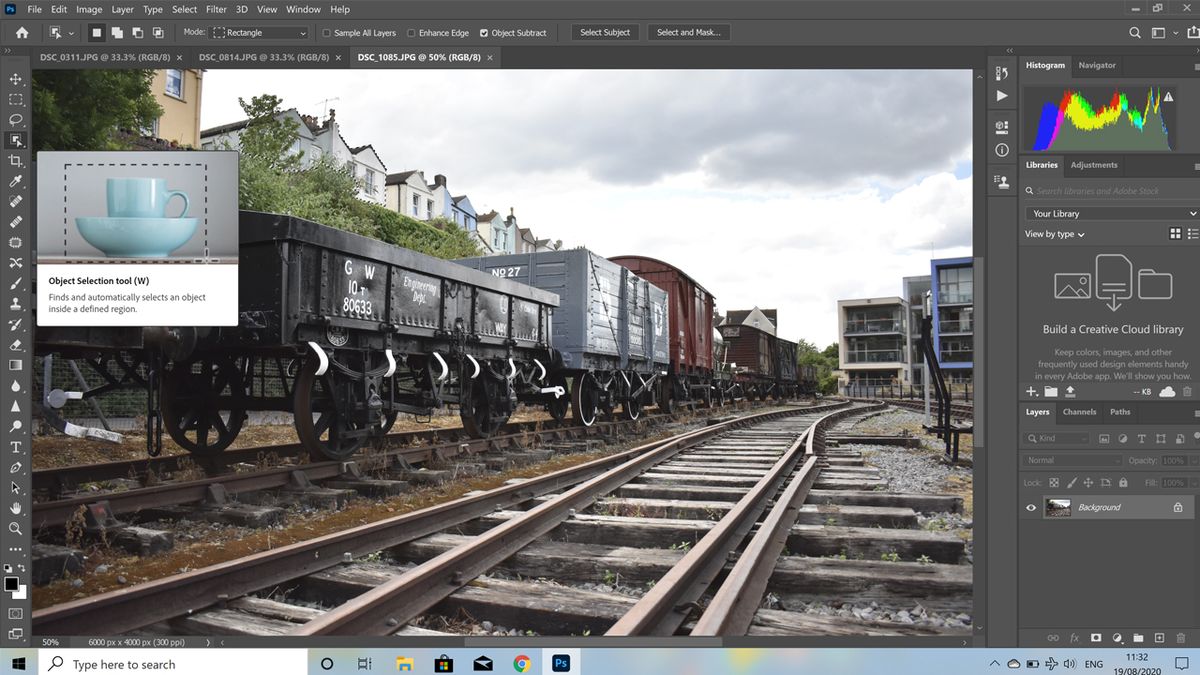Enable the Sample All Layers checkbox
Viewport: 1200px width, 675px height.
[x=326, y=32]
